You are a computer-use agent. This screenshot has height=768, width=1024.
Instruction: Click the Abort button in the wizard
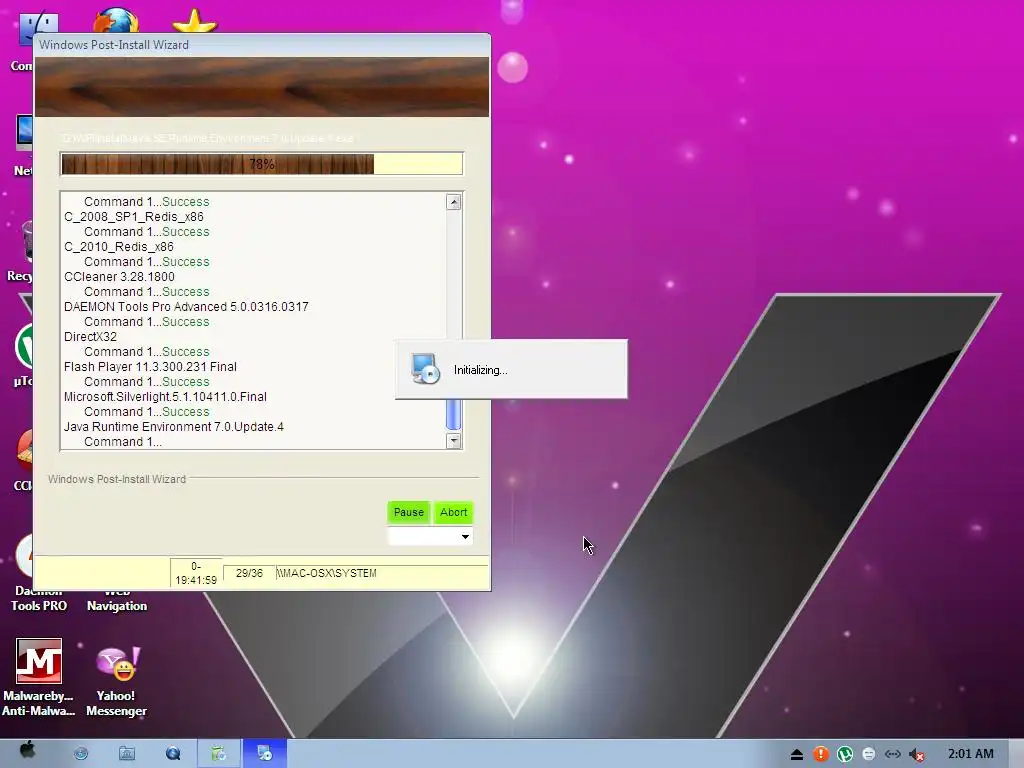tap(453, 512)
